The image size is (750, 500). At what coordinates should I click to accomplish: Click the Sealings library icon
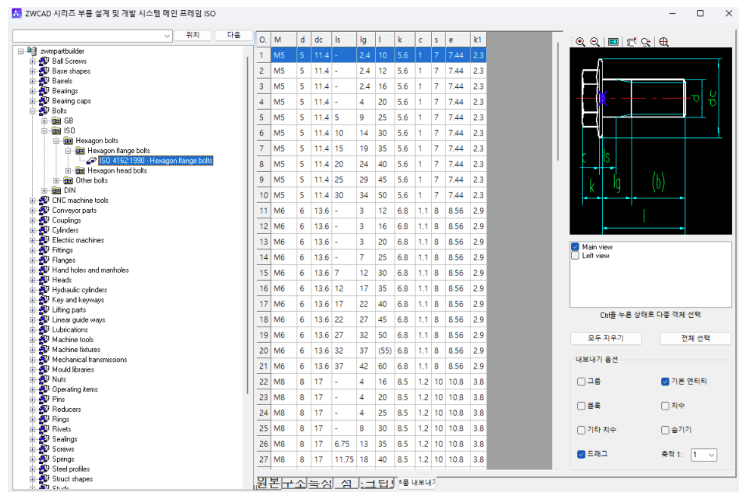(44, 439)
